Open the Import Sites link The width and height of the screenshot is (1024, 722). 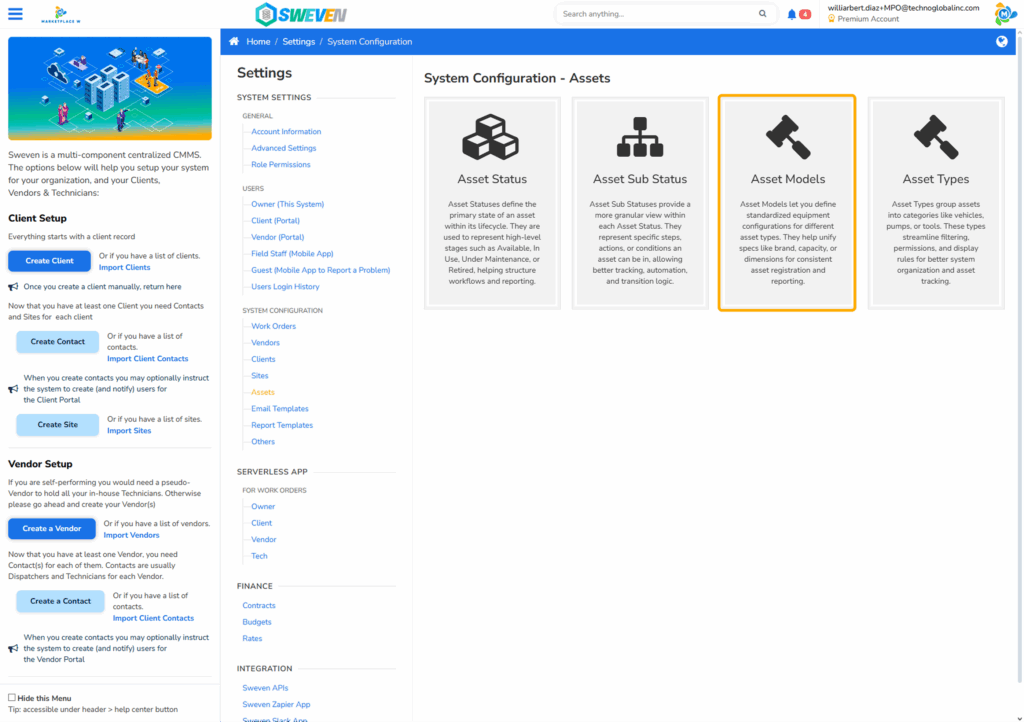129,431
